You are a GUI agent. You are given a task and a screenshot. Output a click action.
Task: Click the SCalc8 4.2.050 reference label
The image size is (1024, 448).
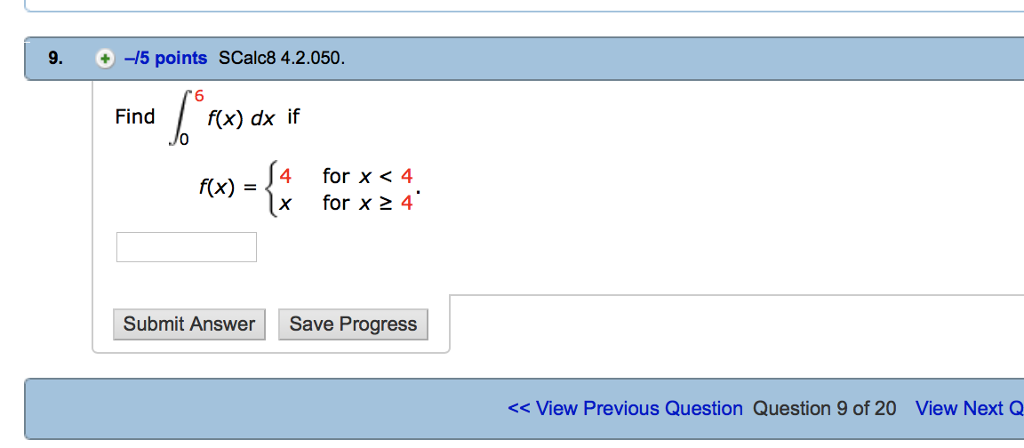(281, 58)
